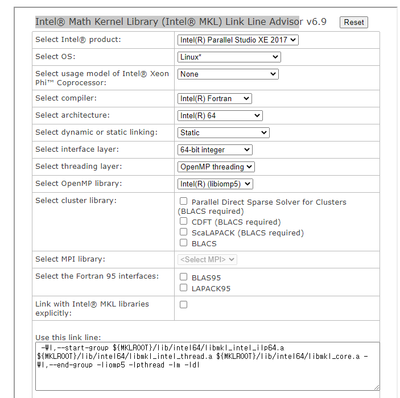Click the 'Select OS:' label
This screenshot has width=400, height=398.
point(55,56)
